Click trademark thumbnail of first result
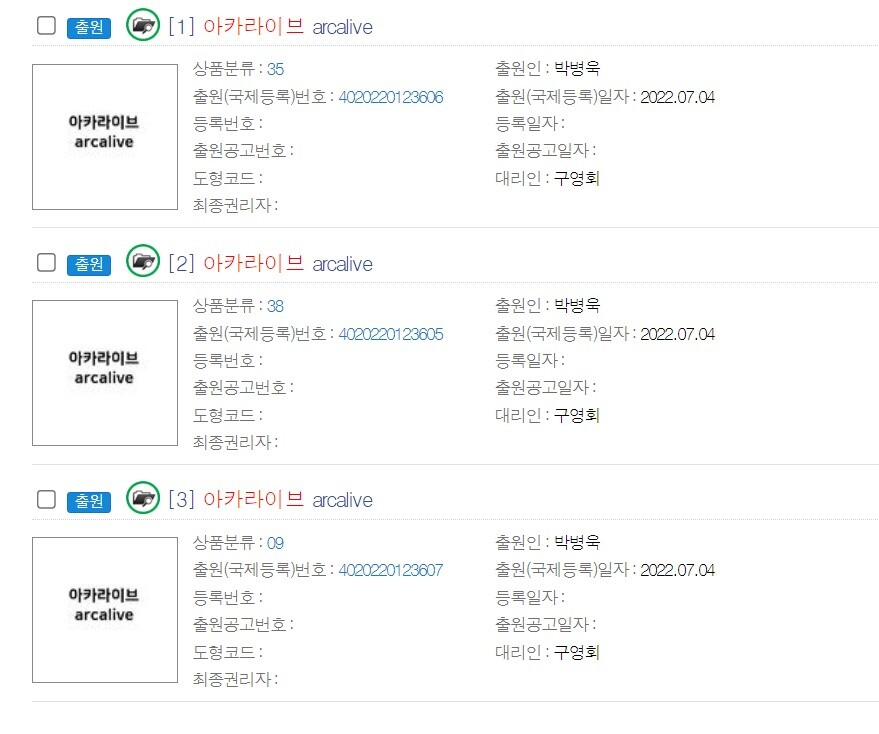 coord(104,137)
